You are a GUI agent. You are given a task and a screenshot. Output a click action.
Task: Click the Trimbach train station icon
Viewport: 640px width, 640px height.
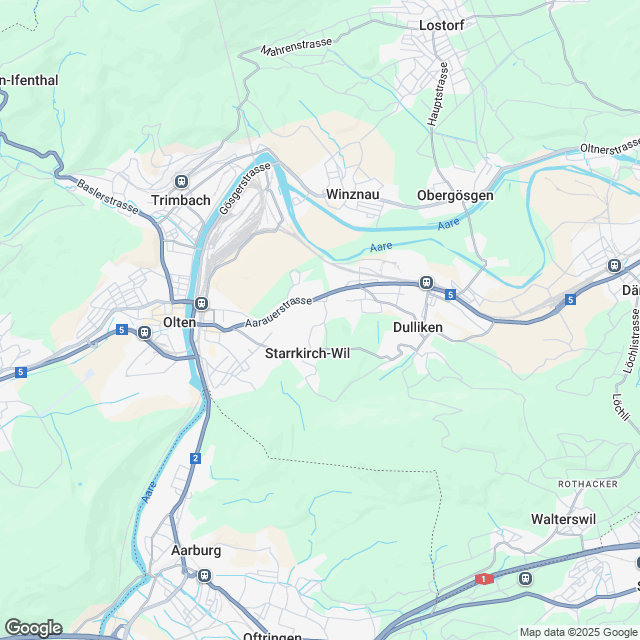coord(181,181)
